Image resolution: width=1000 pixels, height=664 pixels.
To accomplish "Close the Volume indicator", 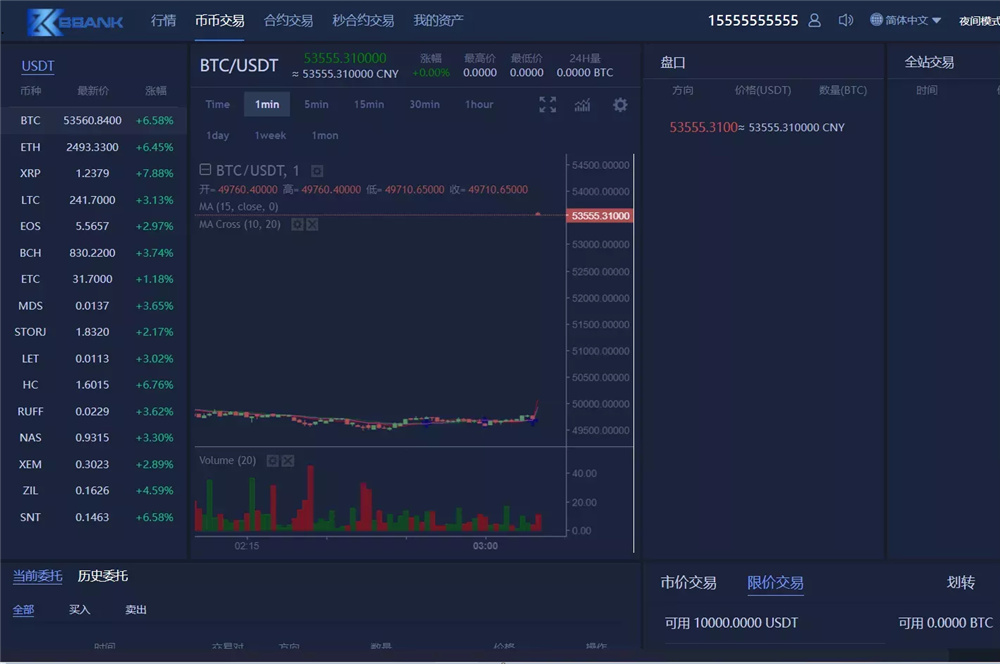I will point(288,461).
